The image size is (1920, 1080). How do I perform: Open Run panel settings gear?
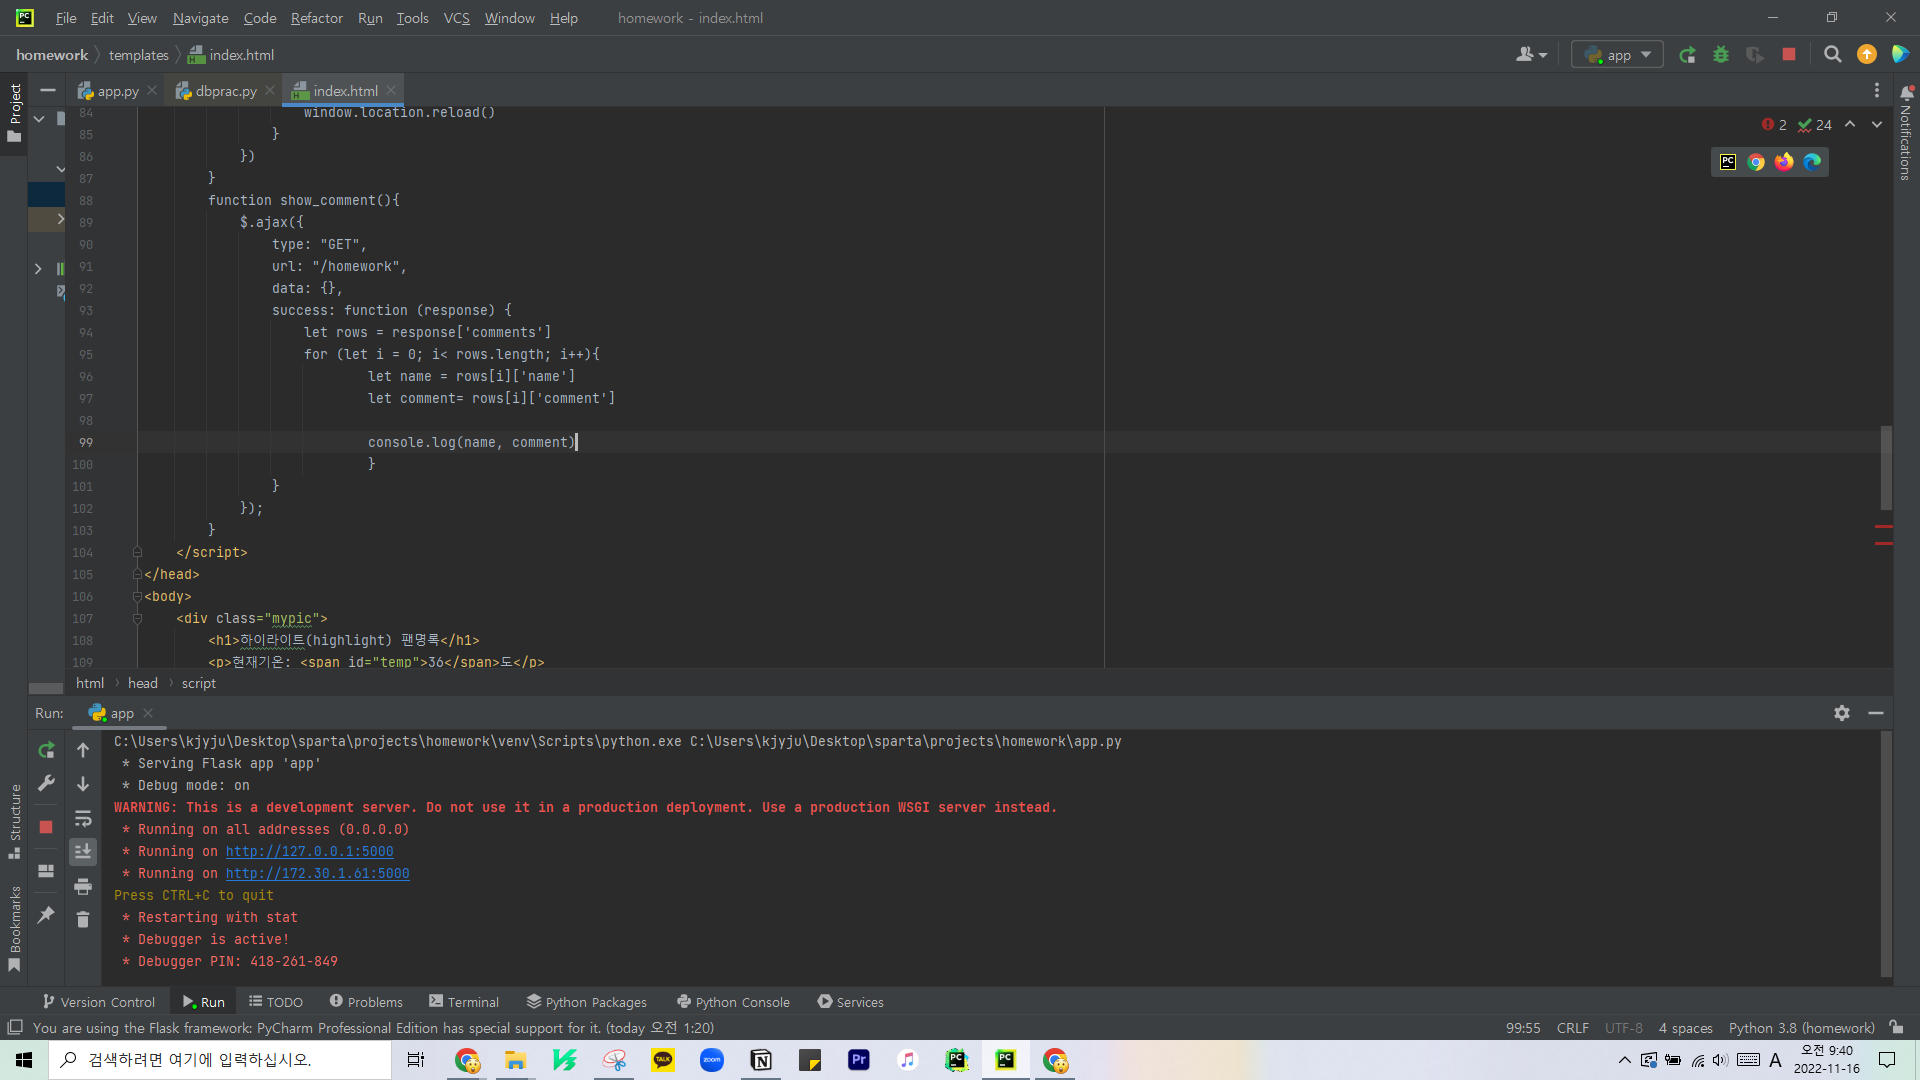tap(1842, 713)
